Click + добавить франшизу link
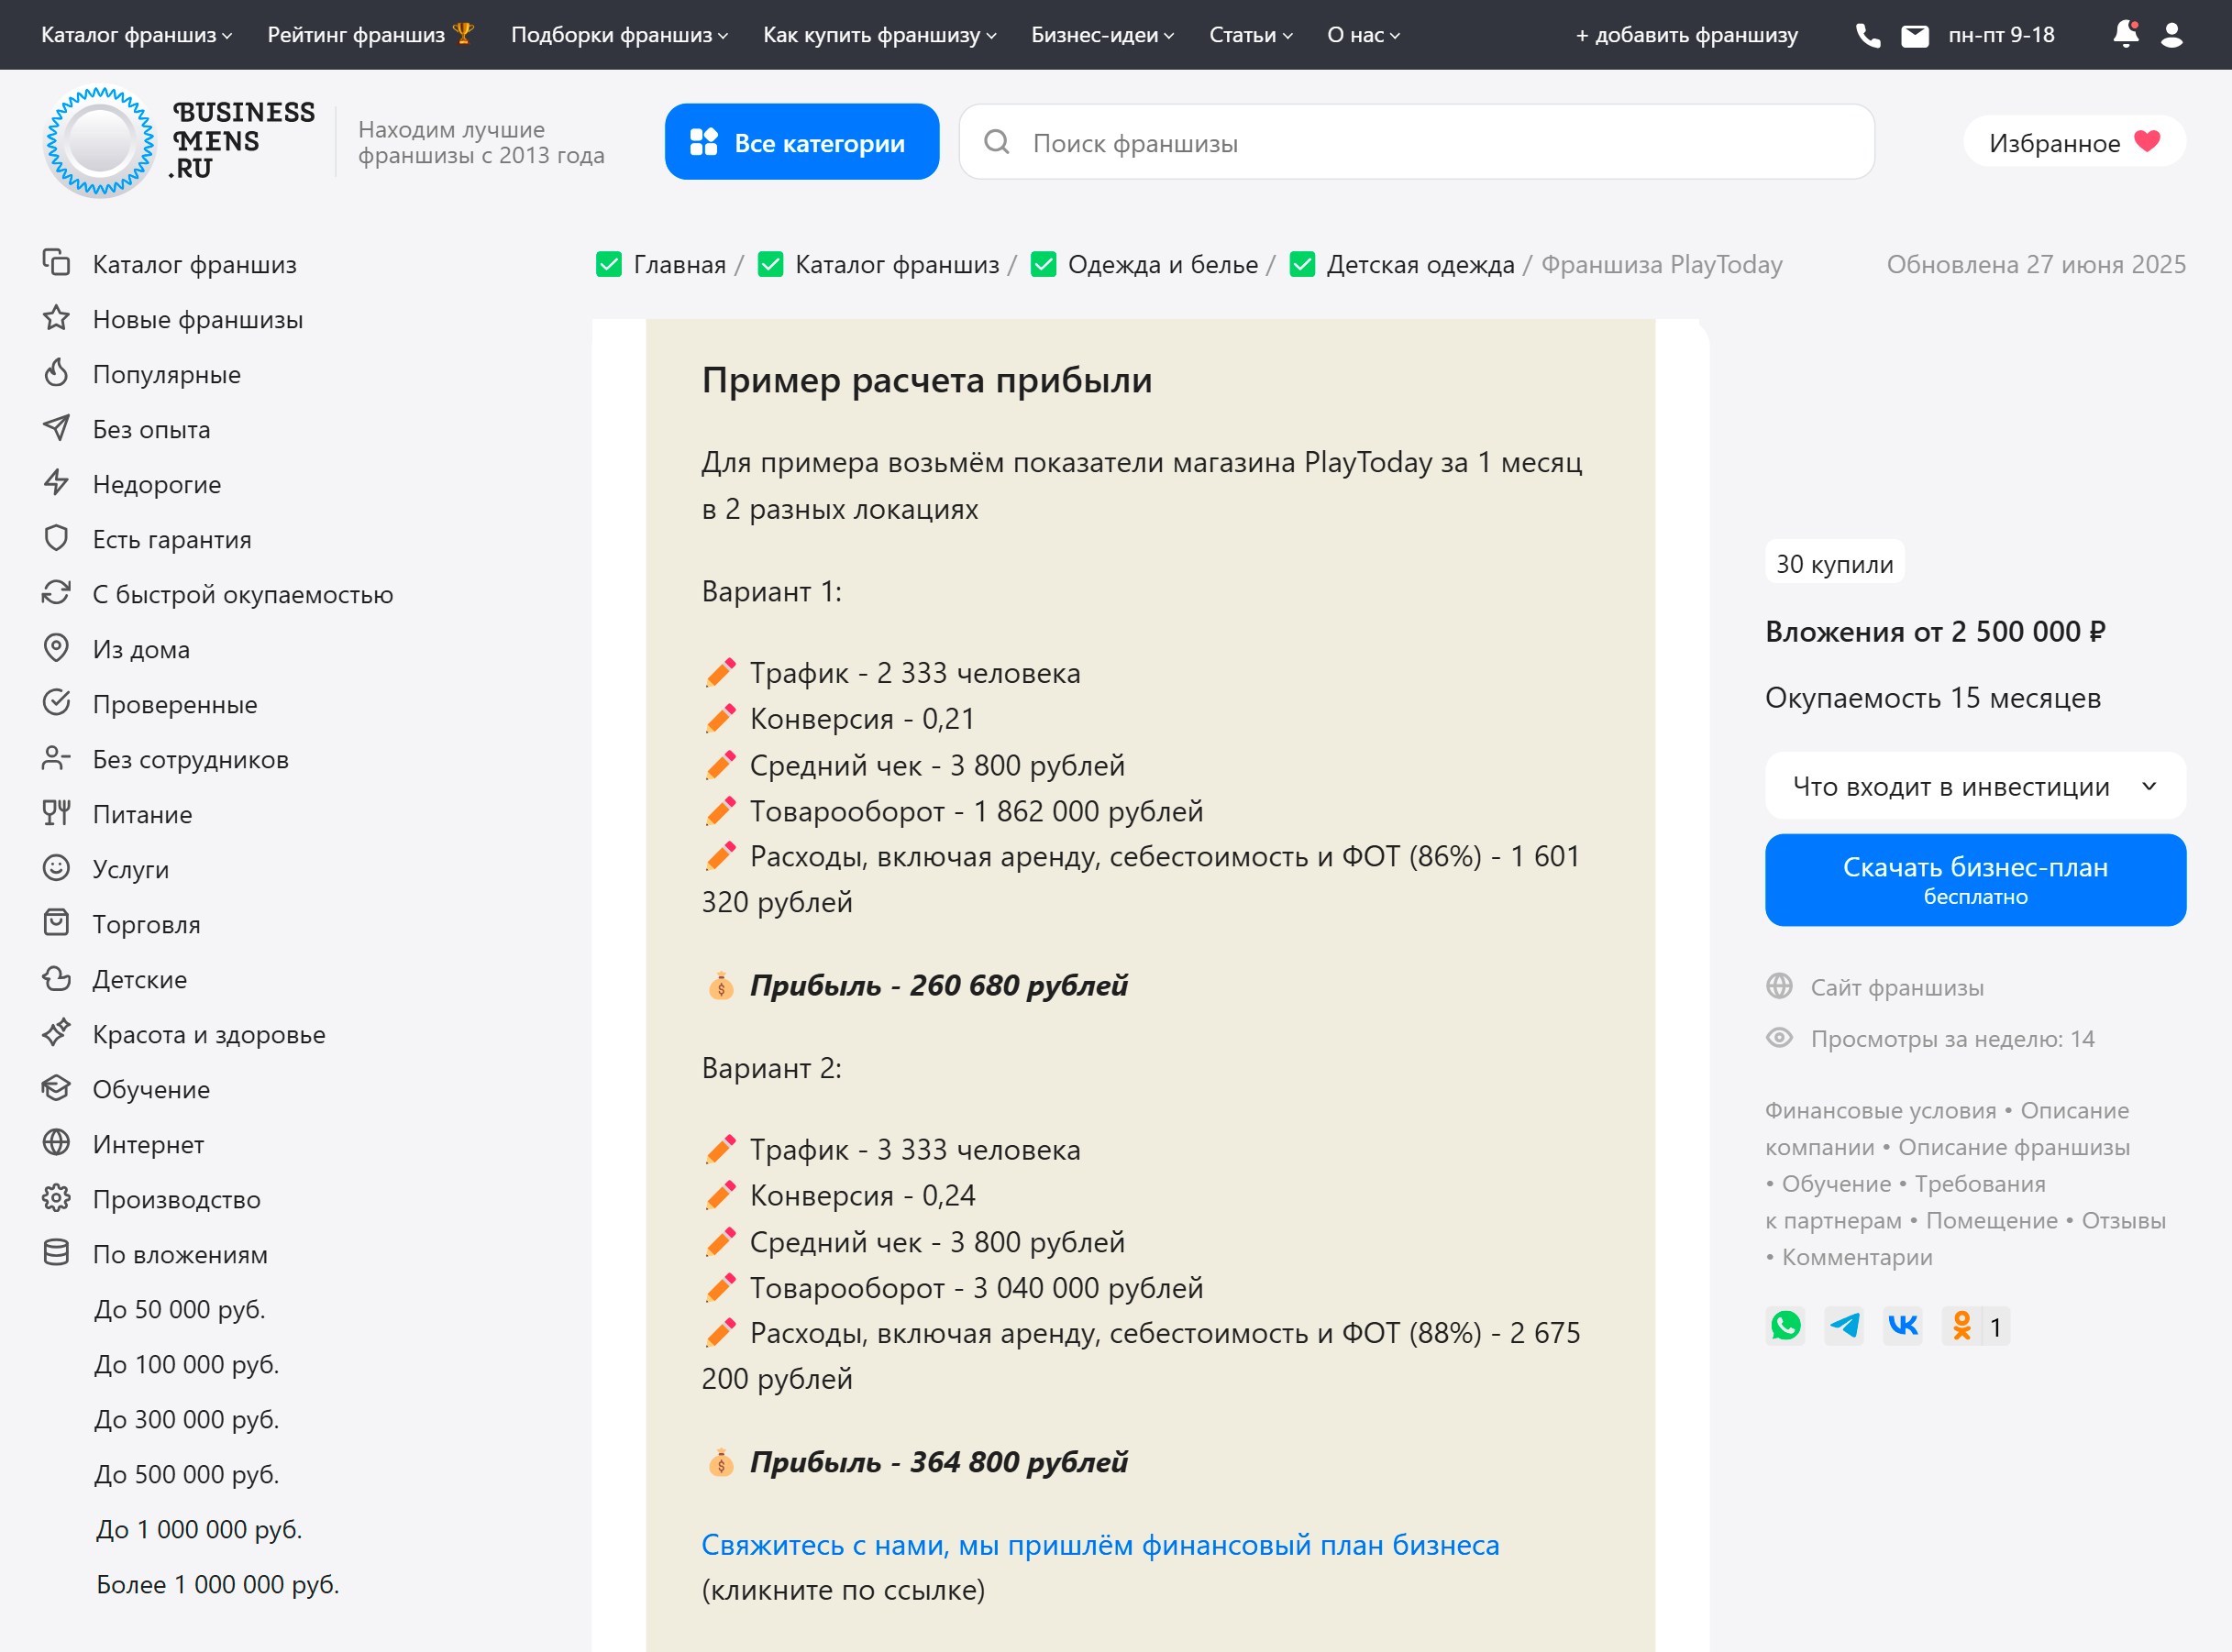The height and width of the screenshot is (1652, 2232). coord(1687,35)
